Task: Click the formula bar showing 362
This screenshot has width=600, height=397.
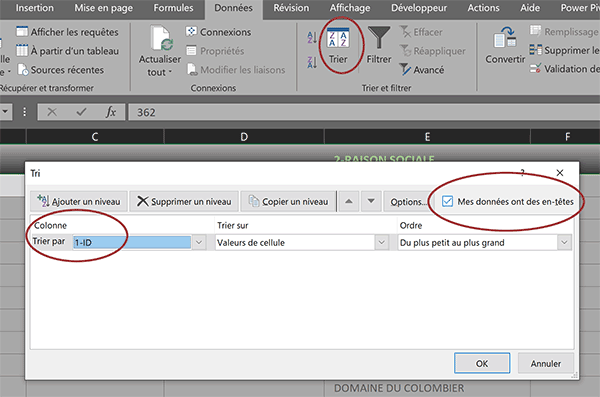Action: coord(364,112)
